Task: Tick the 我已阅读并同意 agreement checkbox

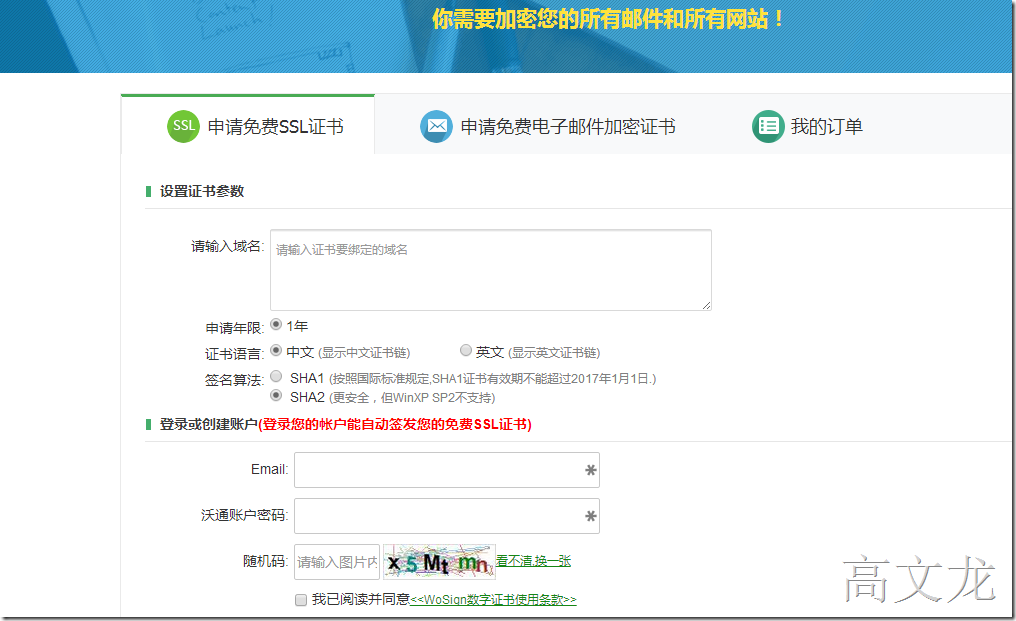Action: pyautogui.click(x=301, y=600)
